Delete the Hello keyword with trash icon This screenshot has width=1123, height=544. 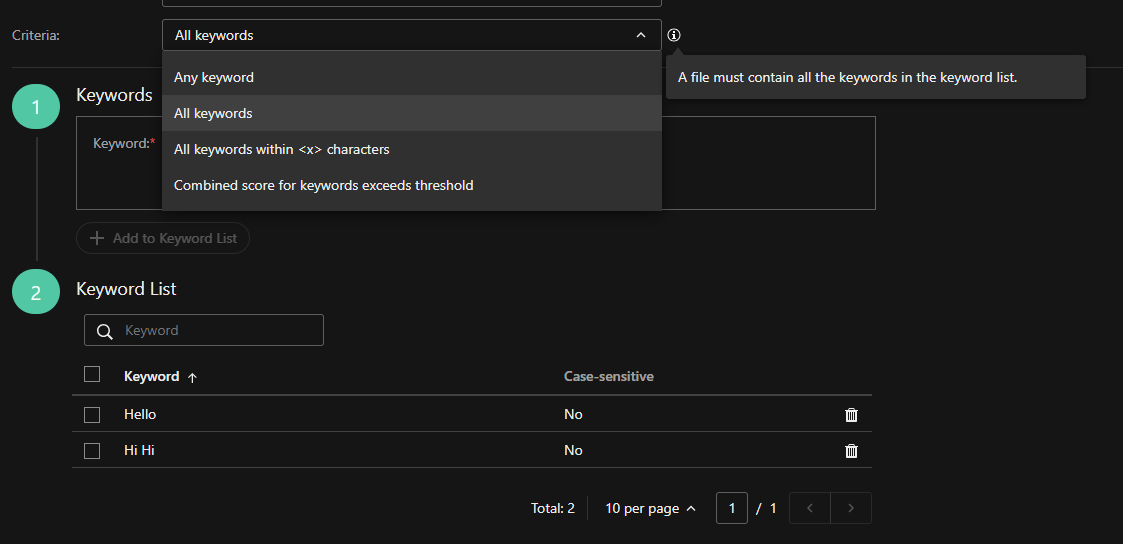point(851,415)
